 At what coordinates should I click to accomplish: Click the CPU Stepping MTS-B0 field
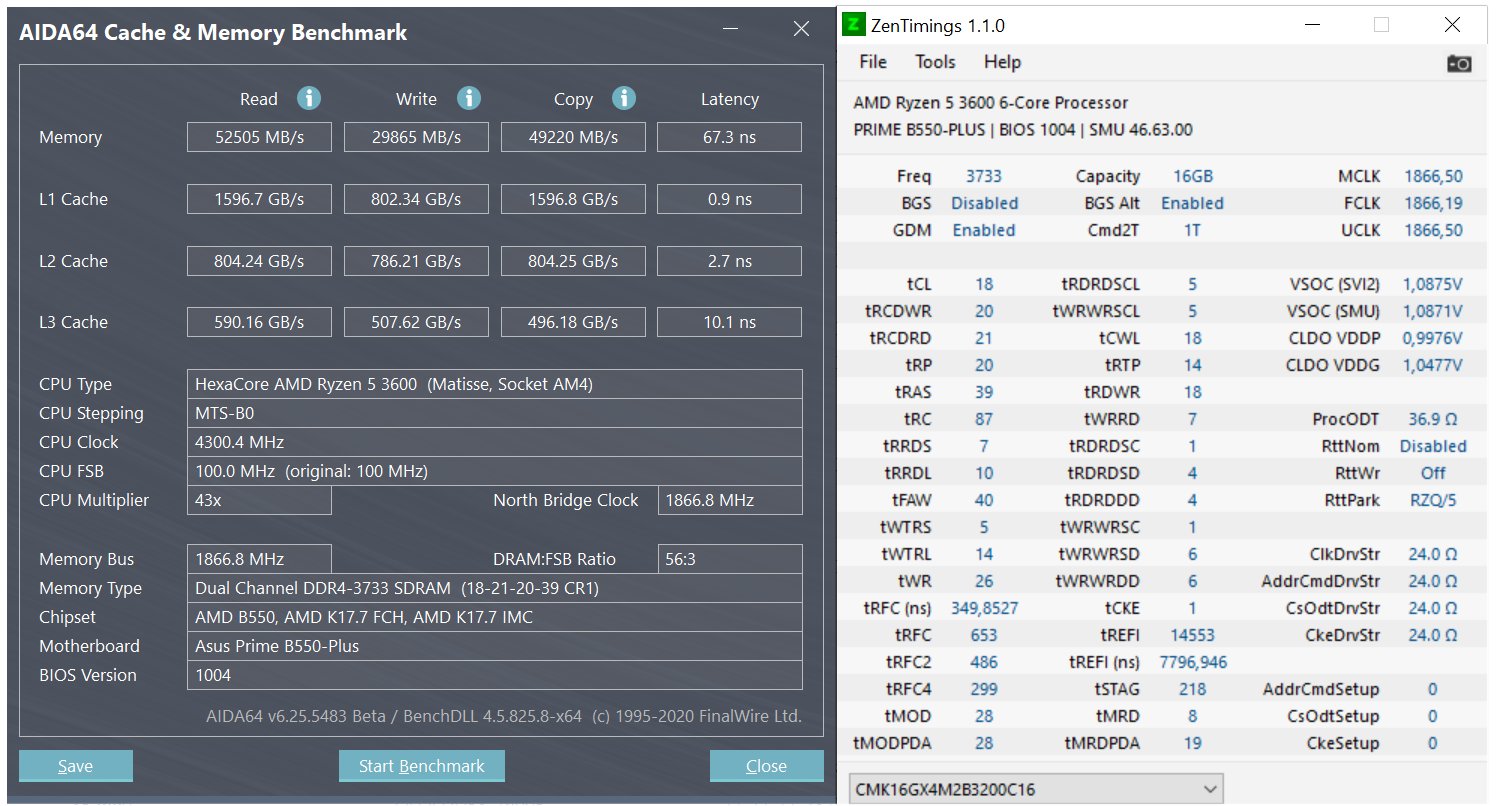[x=495, y=413]
